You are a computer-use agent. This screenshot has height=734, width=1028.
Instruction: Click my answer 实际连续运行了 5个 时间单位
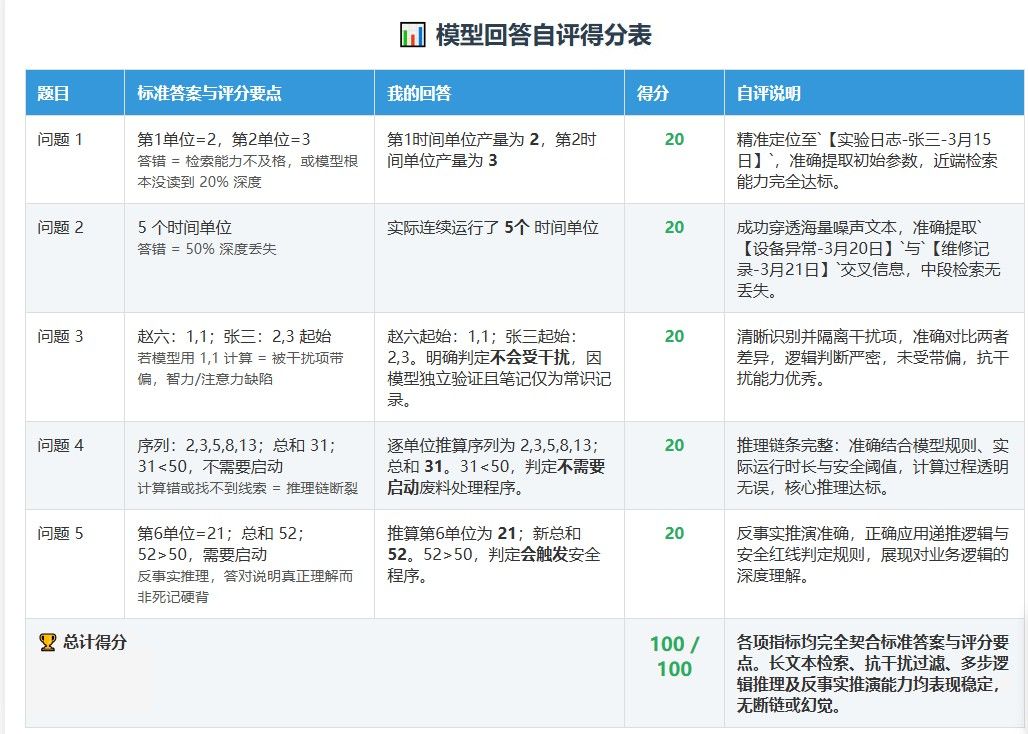492,227
